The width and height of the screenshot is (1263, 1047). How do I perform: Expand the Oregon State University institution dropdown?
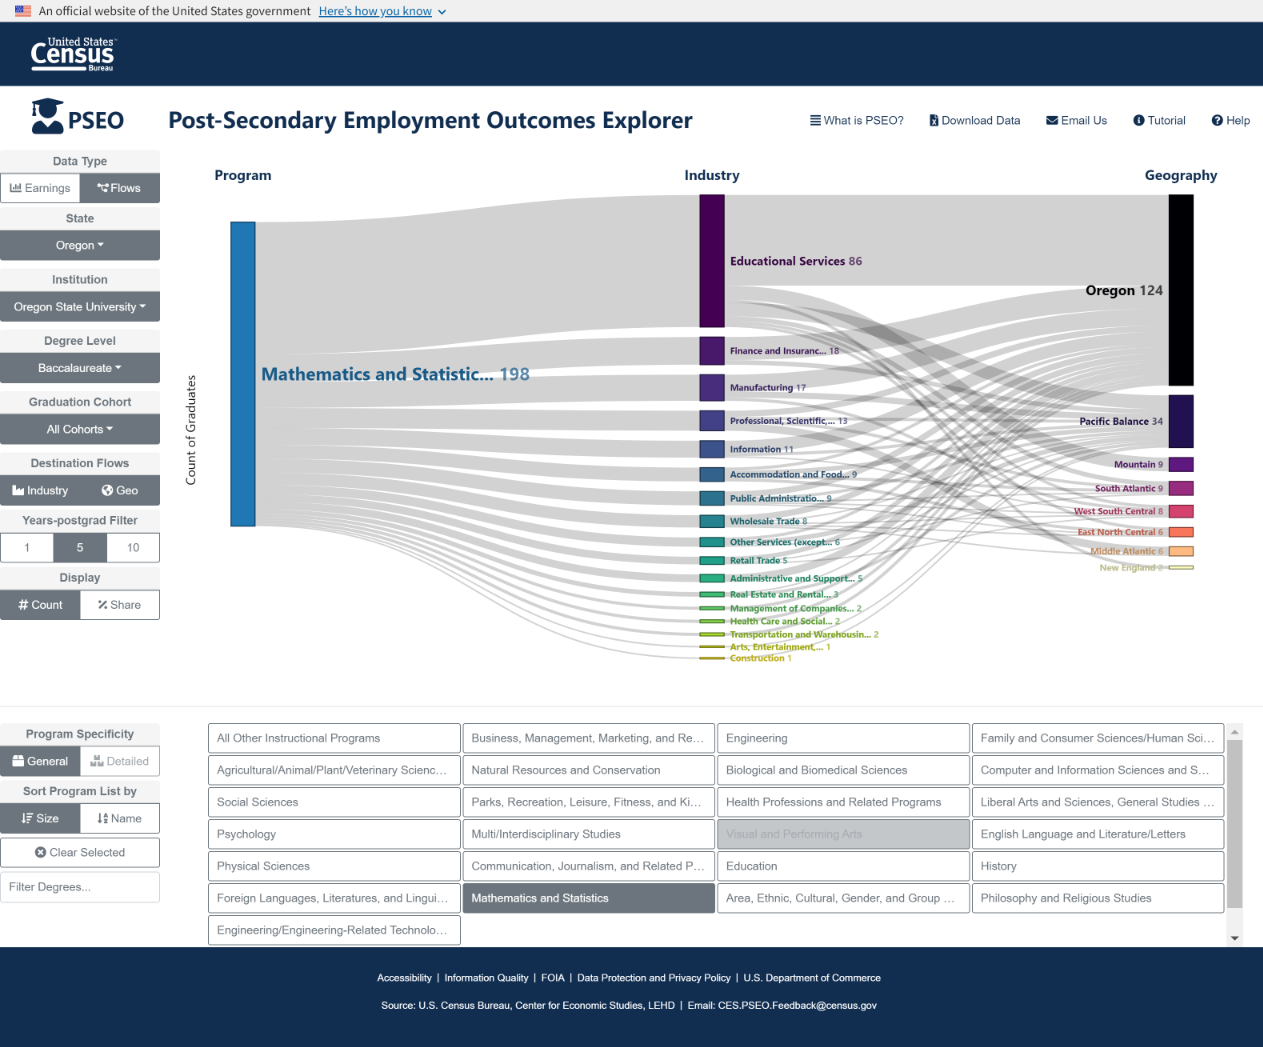80,307
